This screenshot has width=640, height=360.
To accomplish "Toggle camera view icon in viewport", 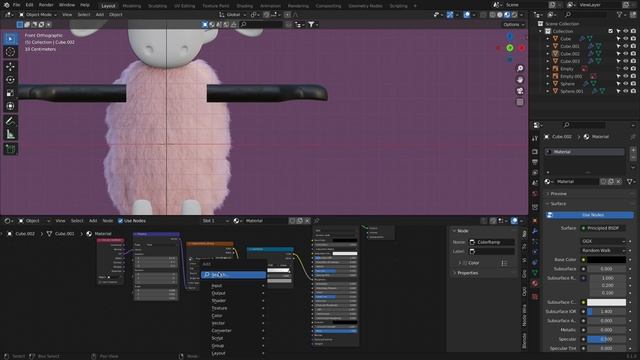I will point(520,91).
